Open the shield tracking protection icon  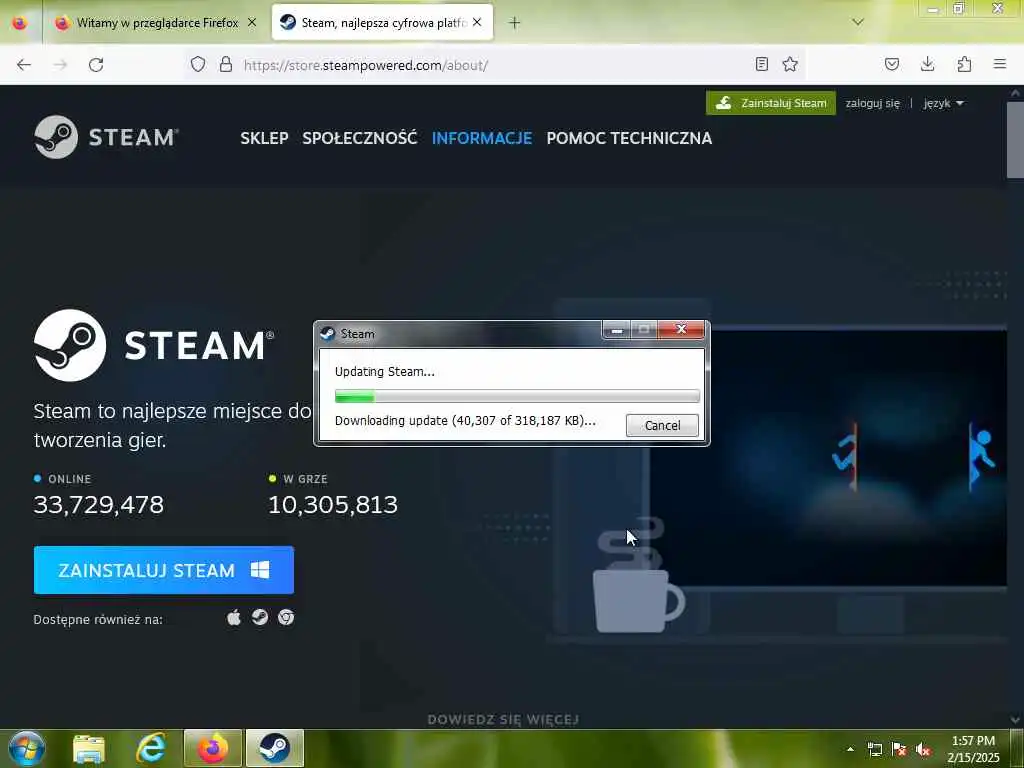coord(198,64)
